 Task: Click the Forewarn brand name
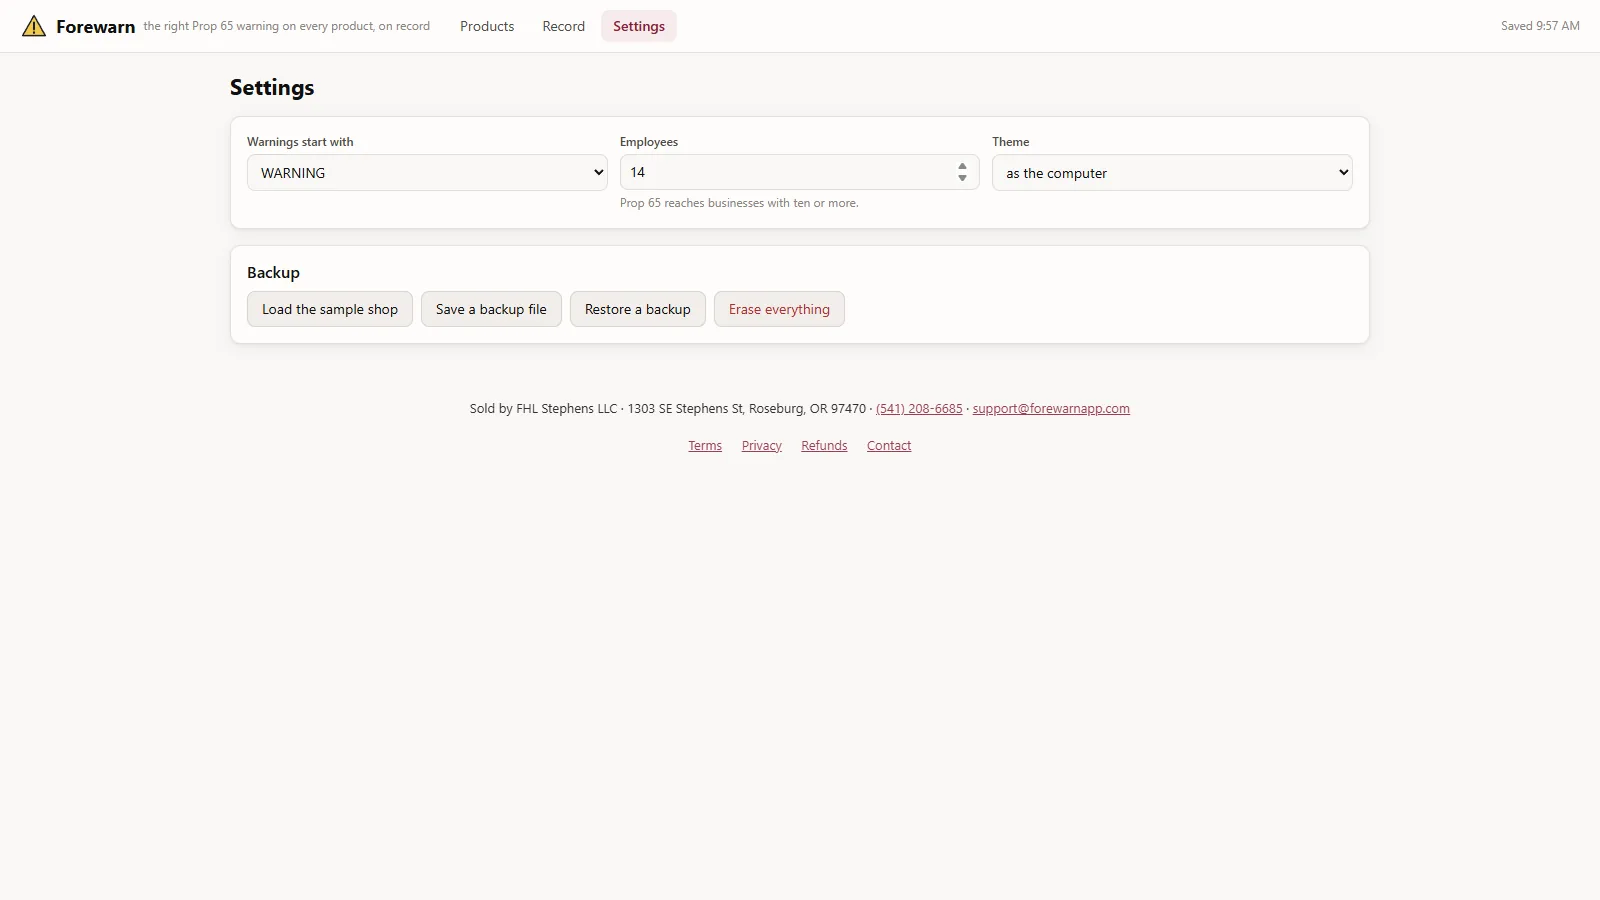(x=95, y=27)
